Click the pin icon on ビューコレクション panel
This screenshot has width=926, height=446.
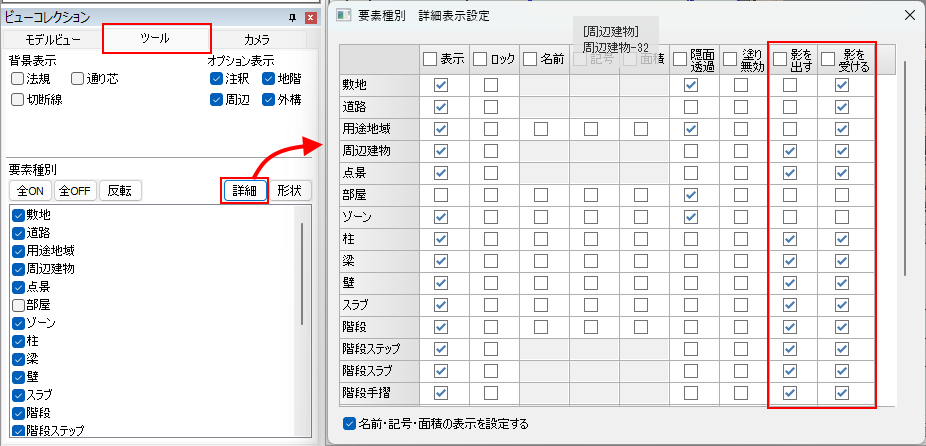coord(292,17)
